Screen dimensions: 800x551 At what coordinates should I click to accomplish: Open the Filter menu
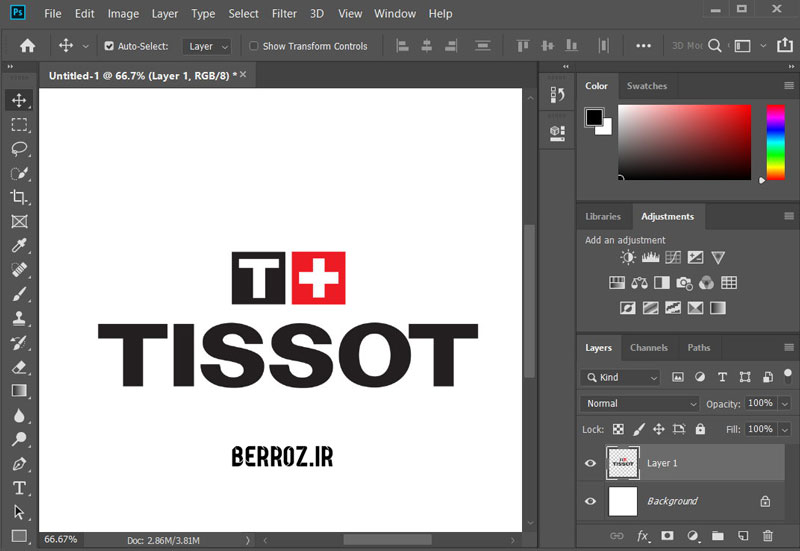tap(284, 14)
